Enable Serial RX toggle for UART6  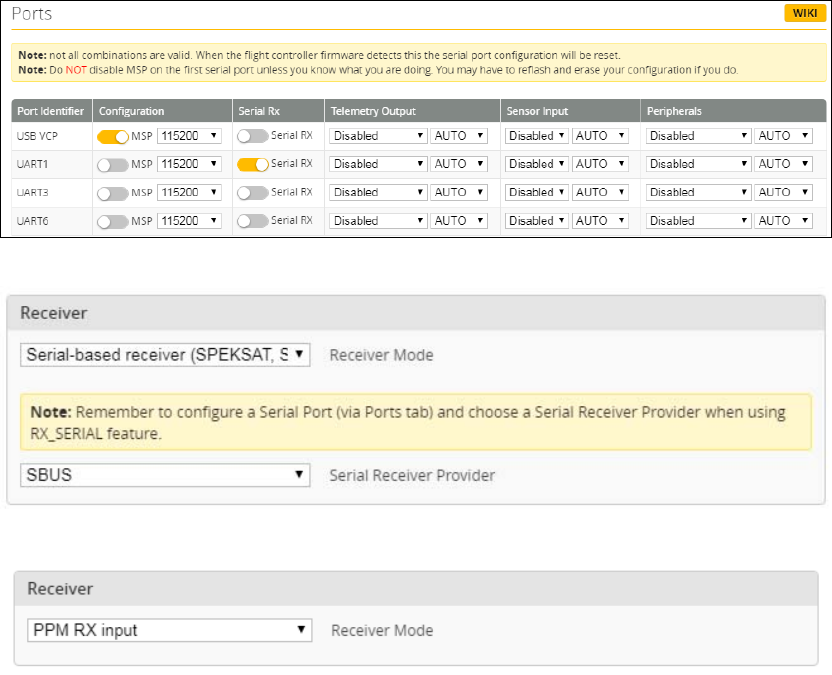[x=253, y=220]
